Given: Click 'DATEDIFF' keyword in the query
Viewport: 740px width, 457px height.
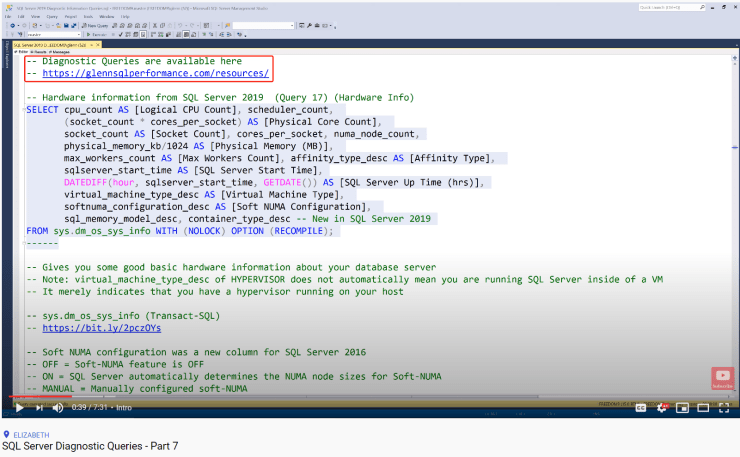Looking at the screenshot, I should (x=85, y=182).
